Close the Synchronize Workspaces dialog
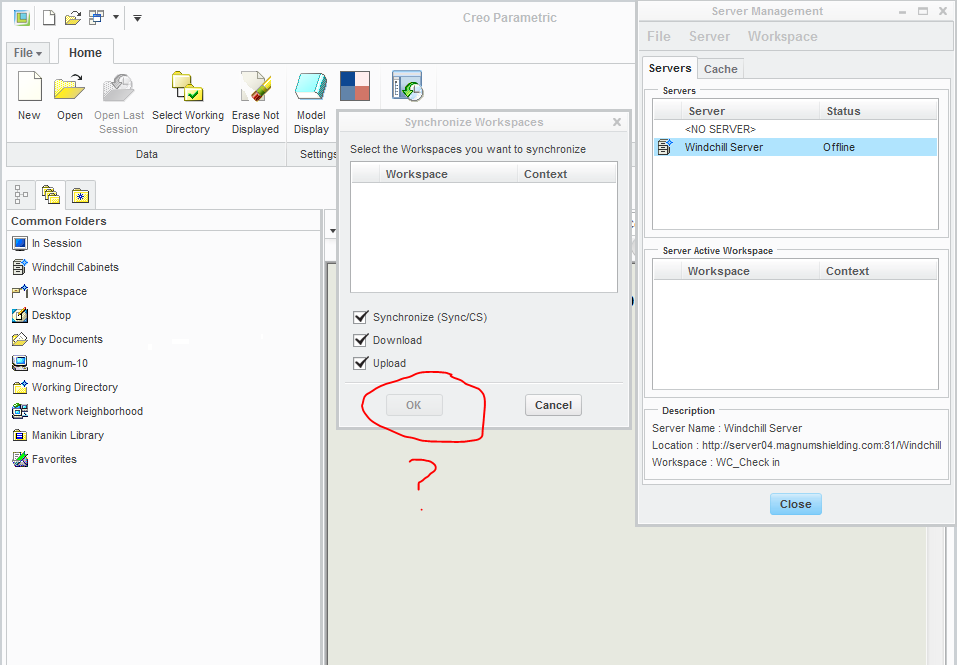 [x=617, y=122]
